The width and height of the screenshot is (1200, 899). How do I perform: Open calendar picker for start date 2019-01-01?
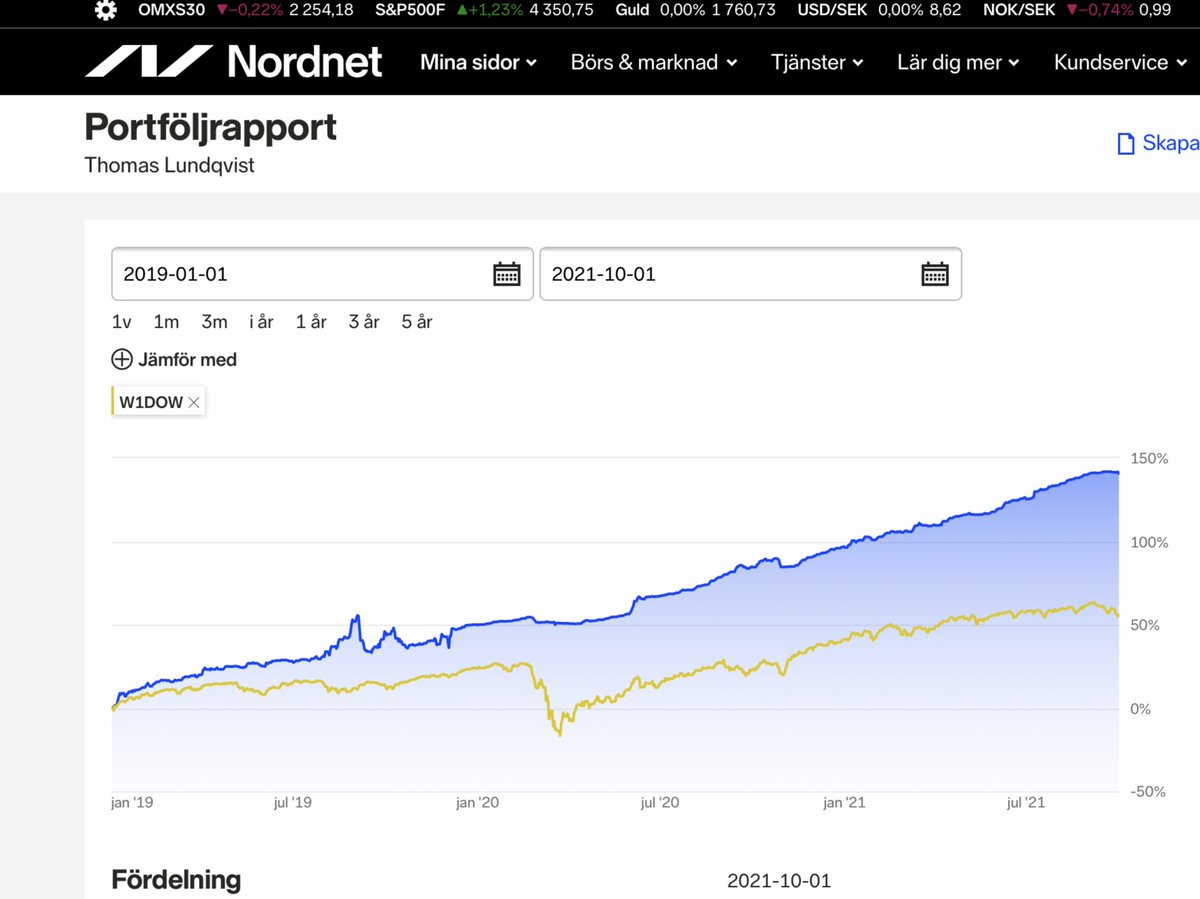point(507,274)
